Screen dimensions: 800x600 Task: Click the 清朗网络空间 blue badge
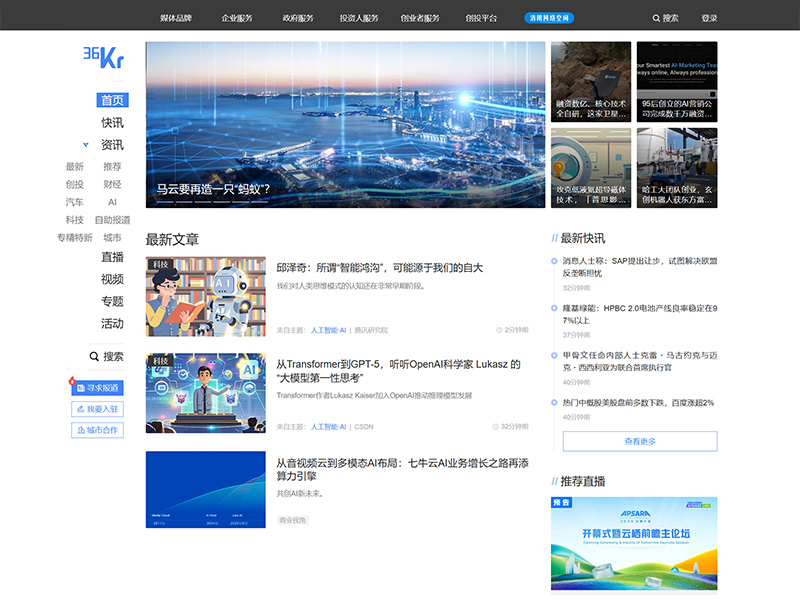coord(549,18)
